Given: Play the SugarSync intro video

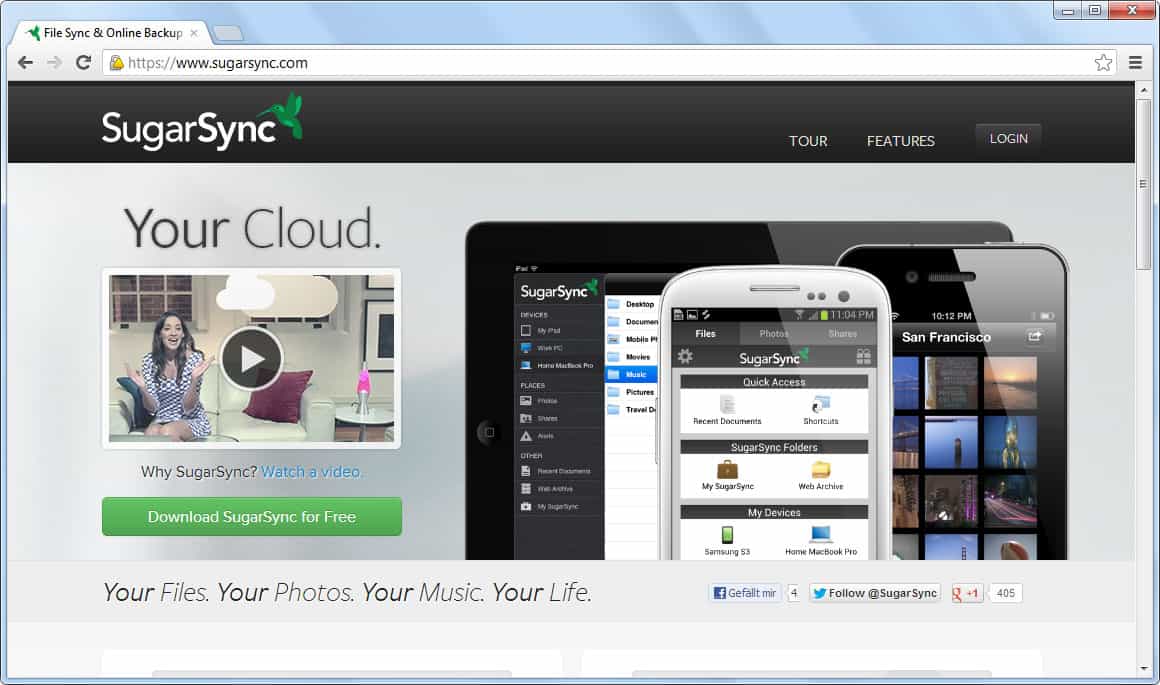Looking at the screenshot, I should point(252,358).
